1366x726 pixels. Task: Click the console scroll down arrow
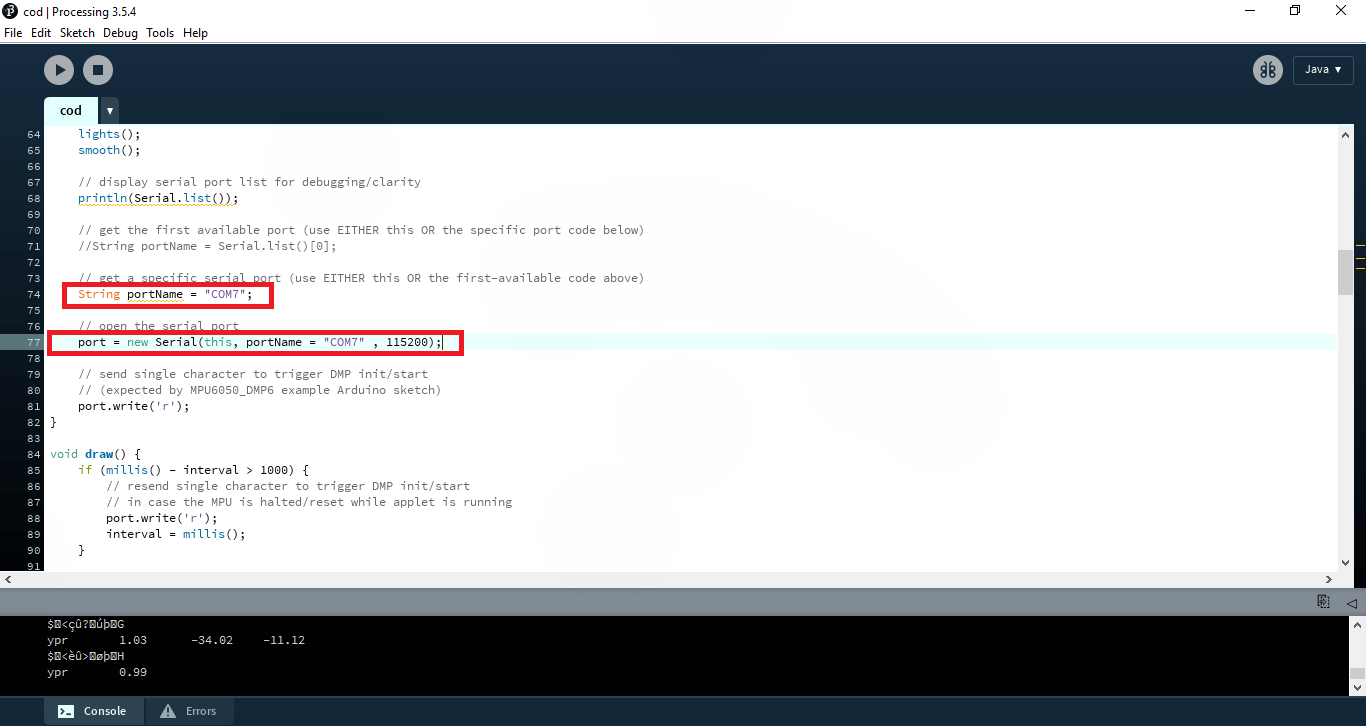pyautogui.click(x=1358, y=687)
